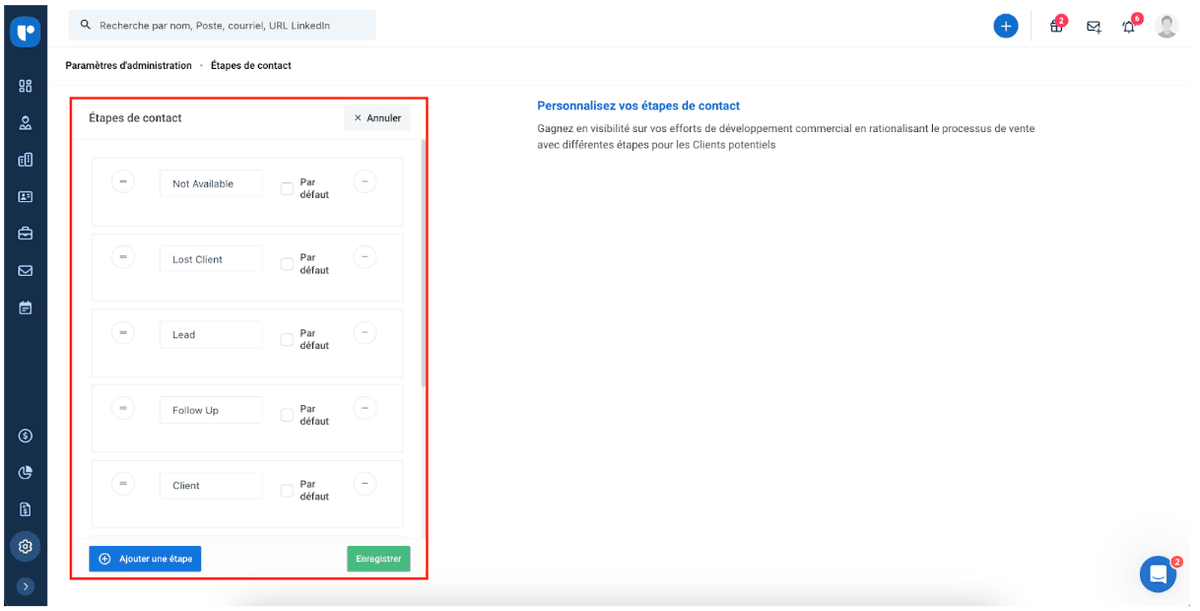1200x611 pixels.
Task: Check Par défaut for the Client stage
Action: 287,489
